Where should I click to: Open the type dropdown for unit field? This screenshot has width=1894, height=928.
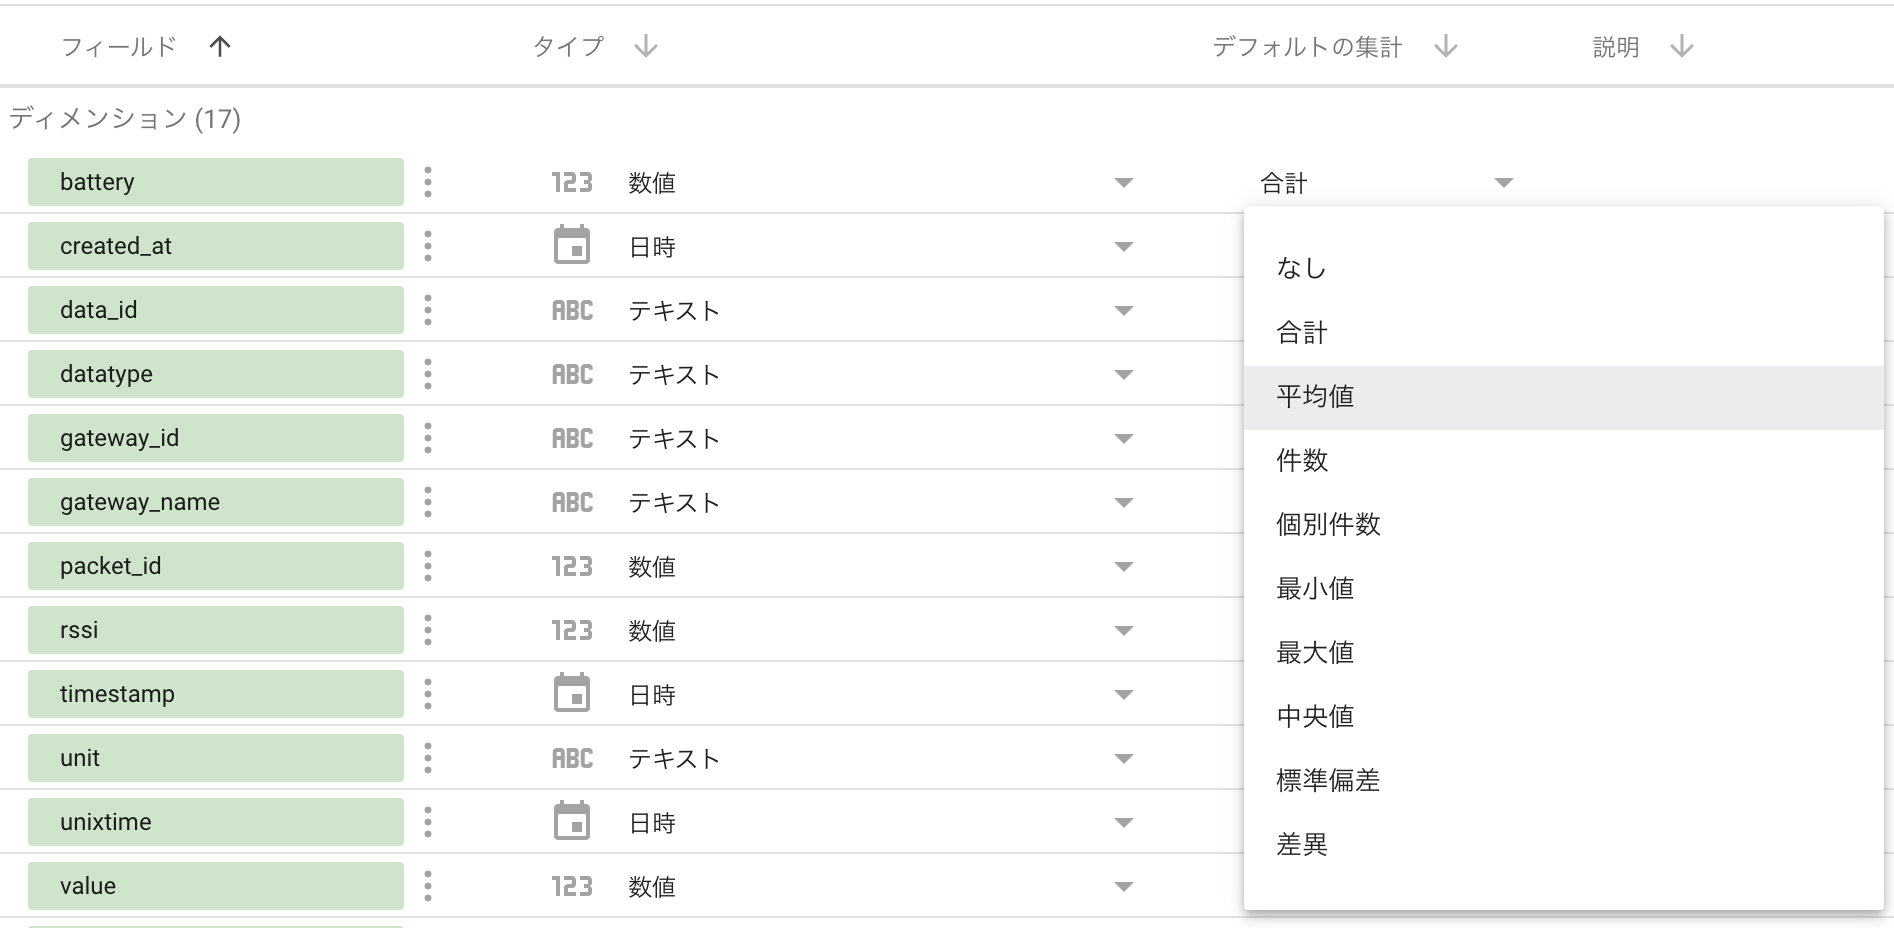click(1124, 758)
